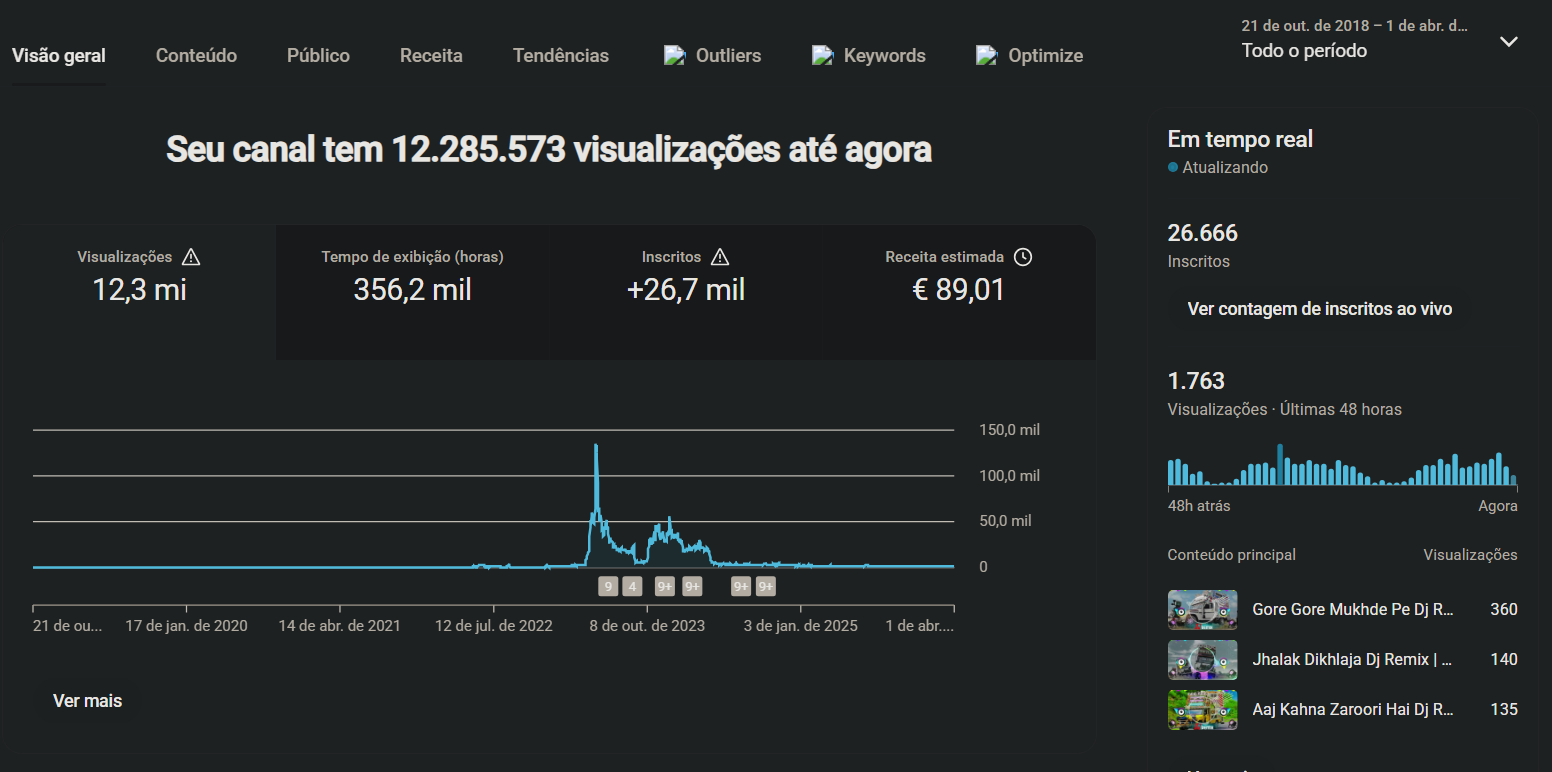
Task: Click the 8 de out. de 2023 date label
Action: pyautogui.click(x=647, y=626)
